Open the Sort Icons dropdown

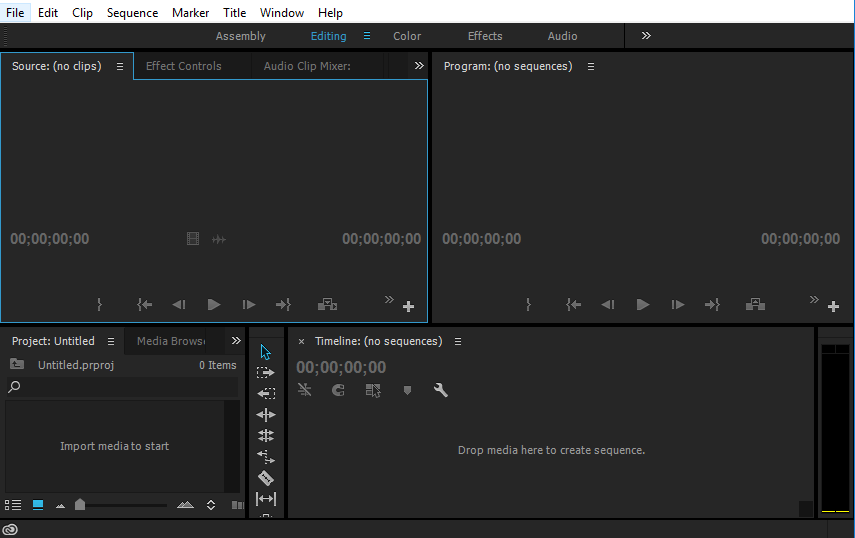click(211, 505)
